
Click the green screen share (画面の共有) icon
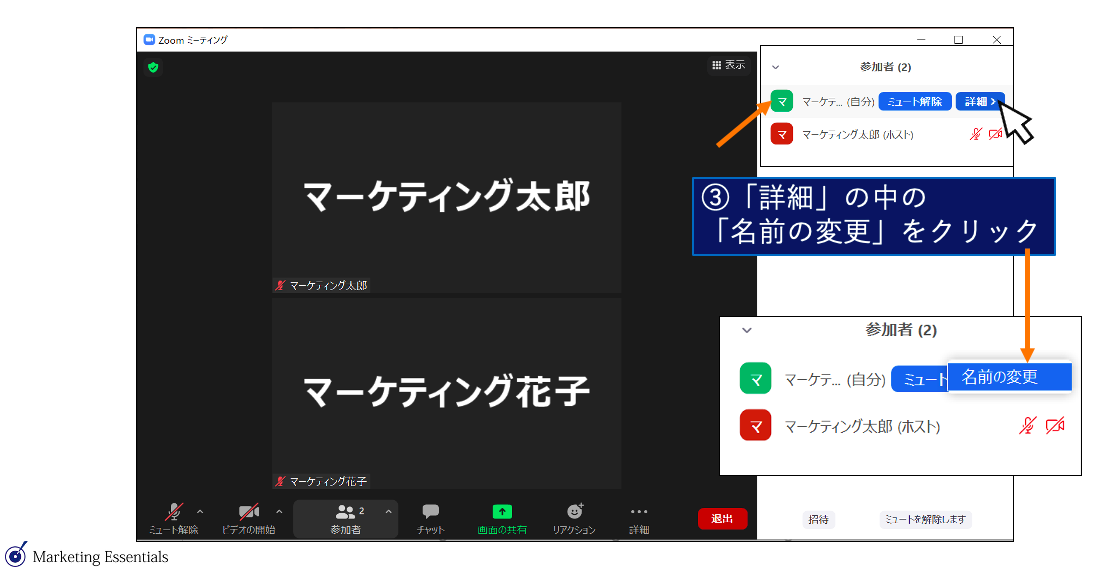coord(502,512)
